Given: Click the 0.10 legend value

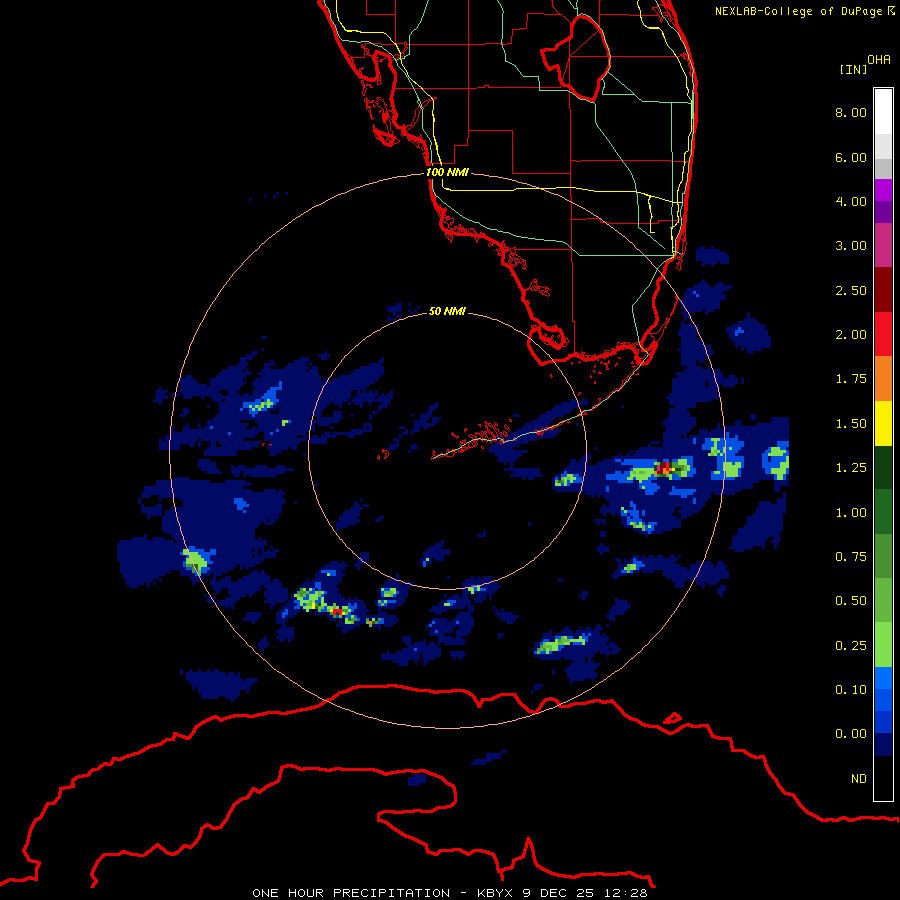Looking at the screenshot, I should (x=851, y=690).
